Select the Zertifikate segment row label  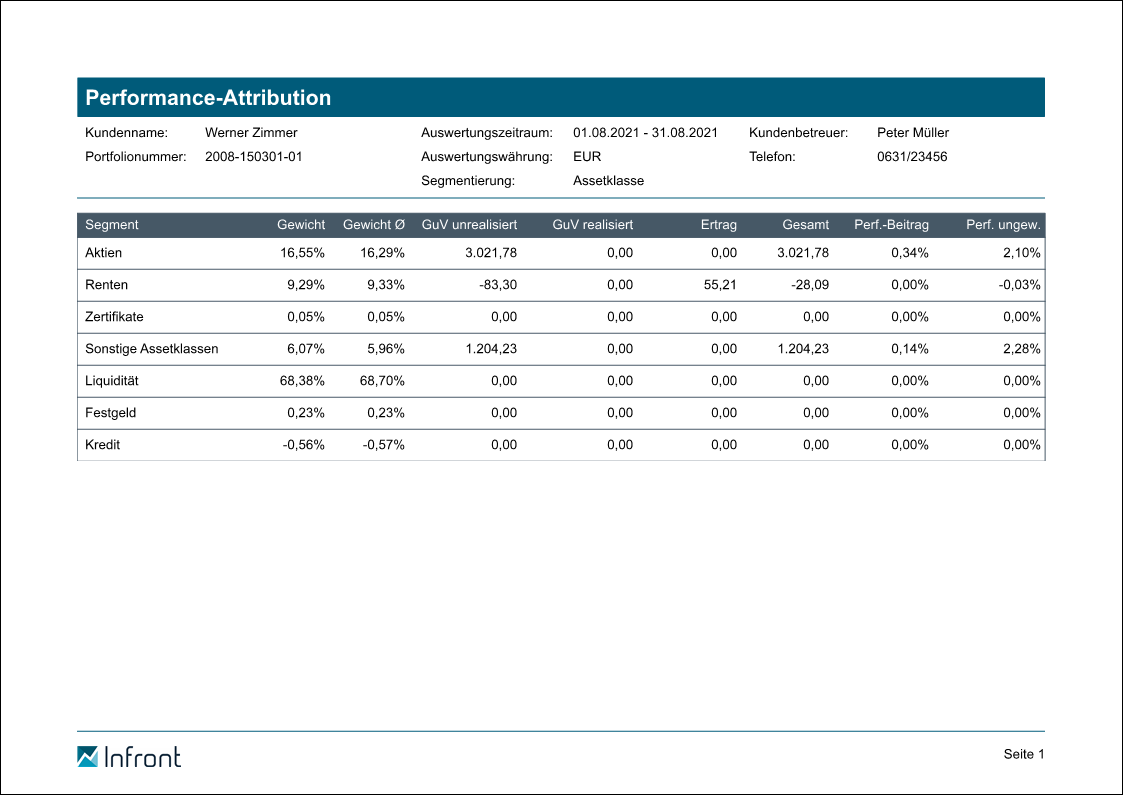[114, 317]
